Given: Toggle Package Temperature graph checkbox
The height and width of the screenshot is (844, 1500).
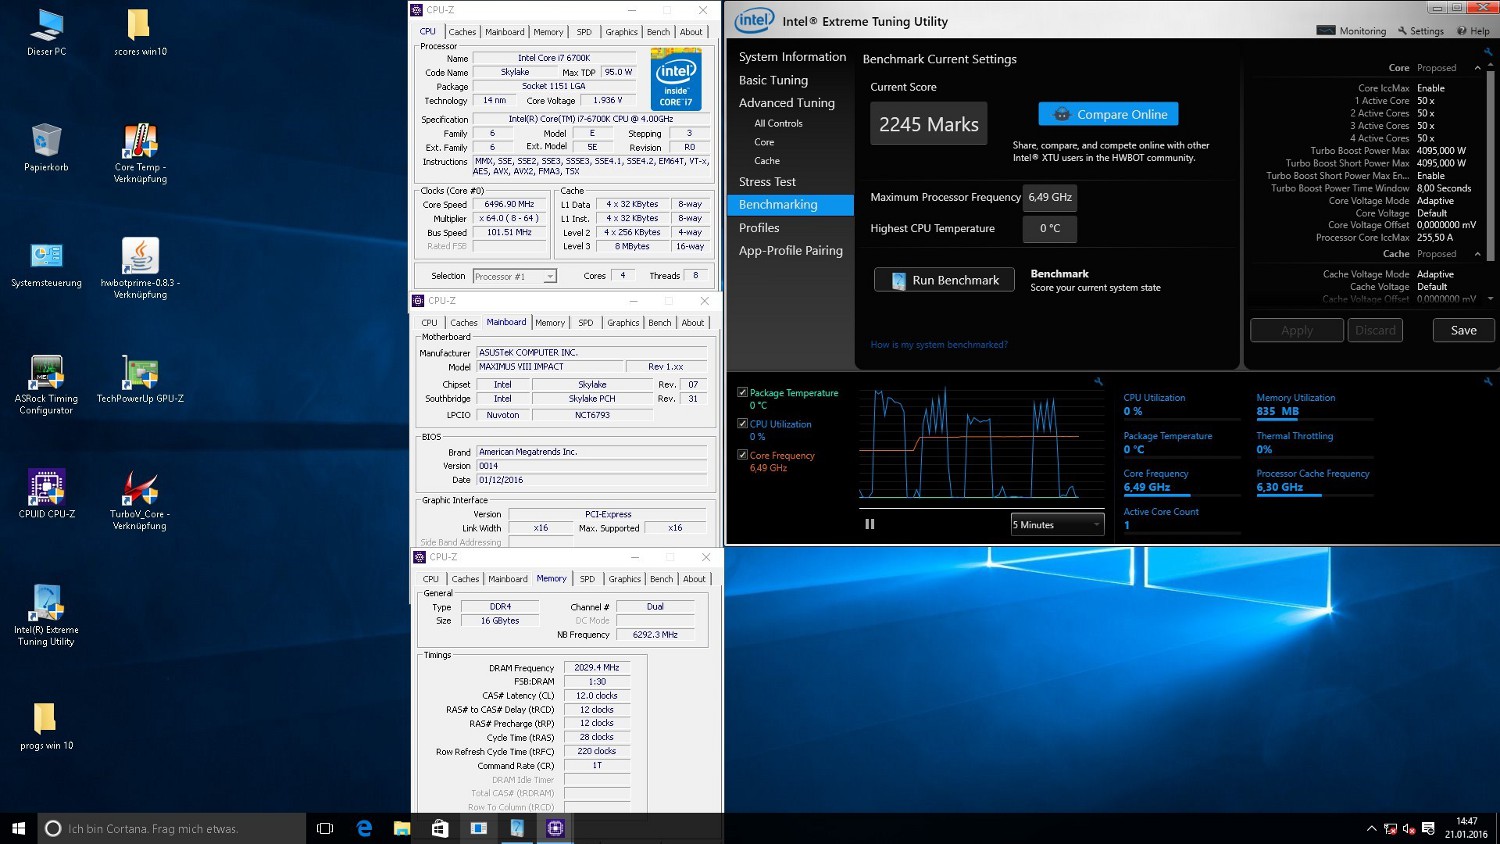Looking at the screenshot, I should click(742, 392).
